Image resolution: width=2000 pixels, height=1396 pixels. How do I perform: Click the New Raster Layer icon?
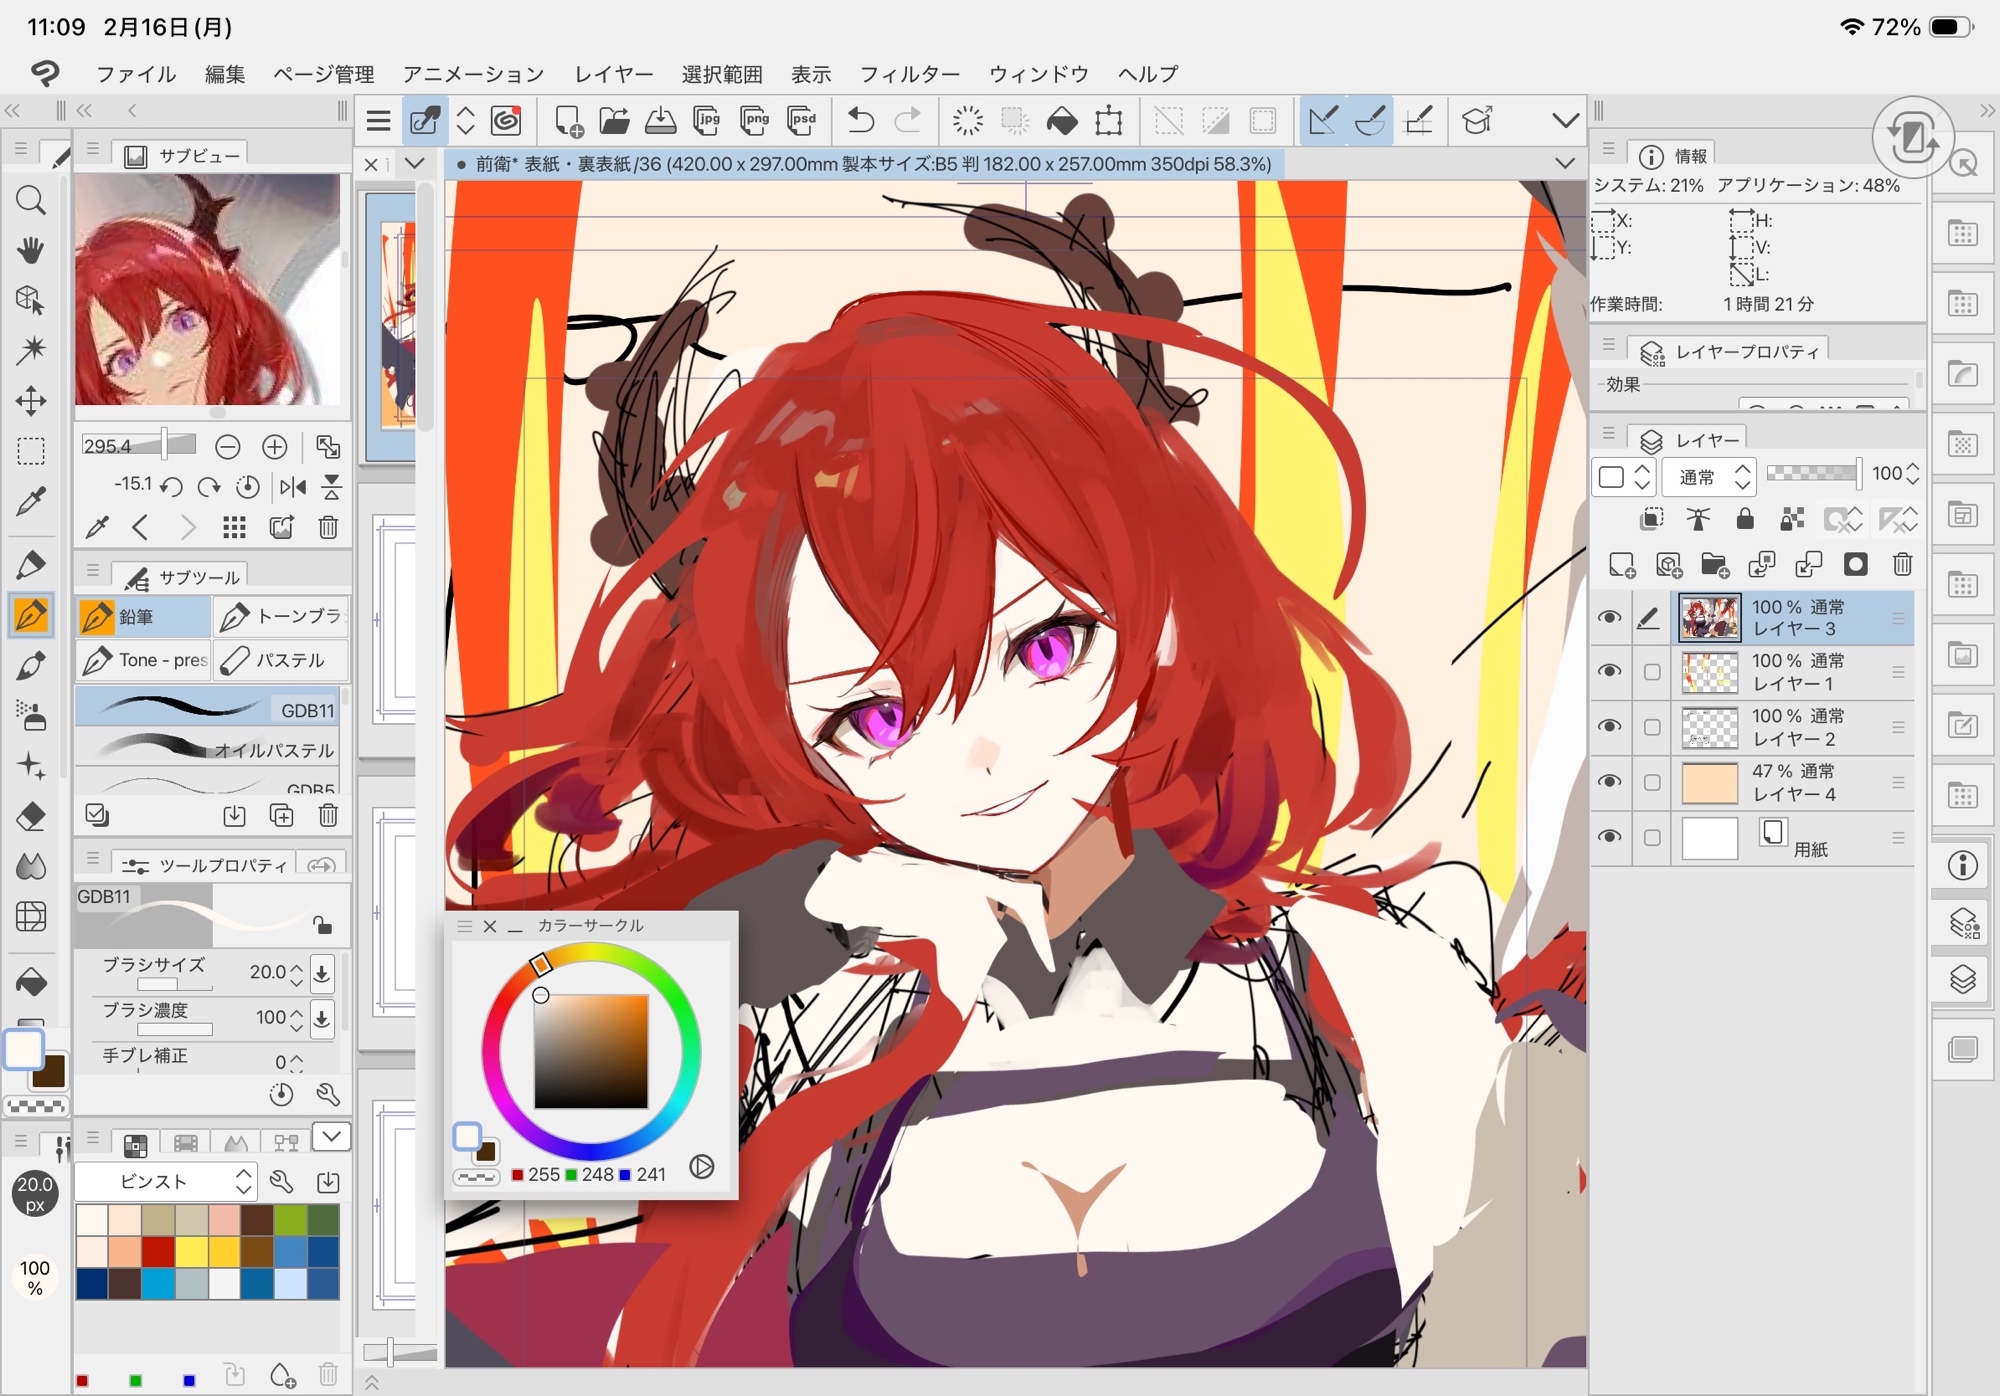(1621, 565)
